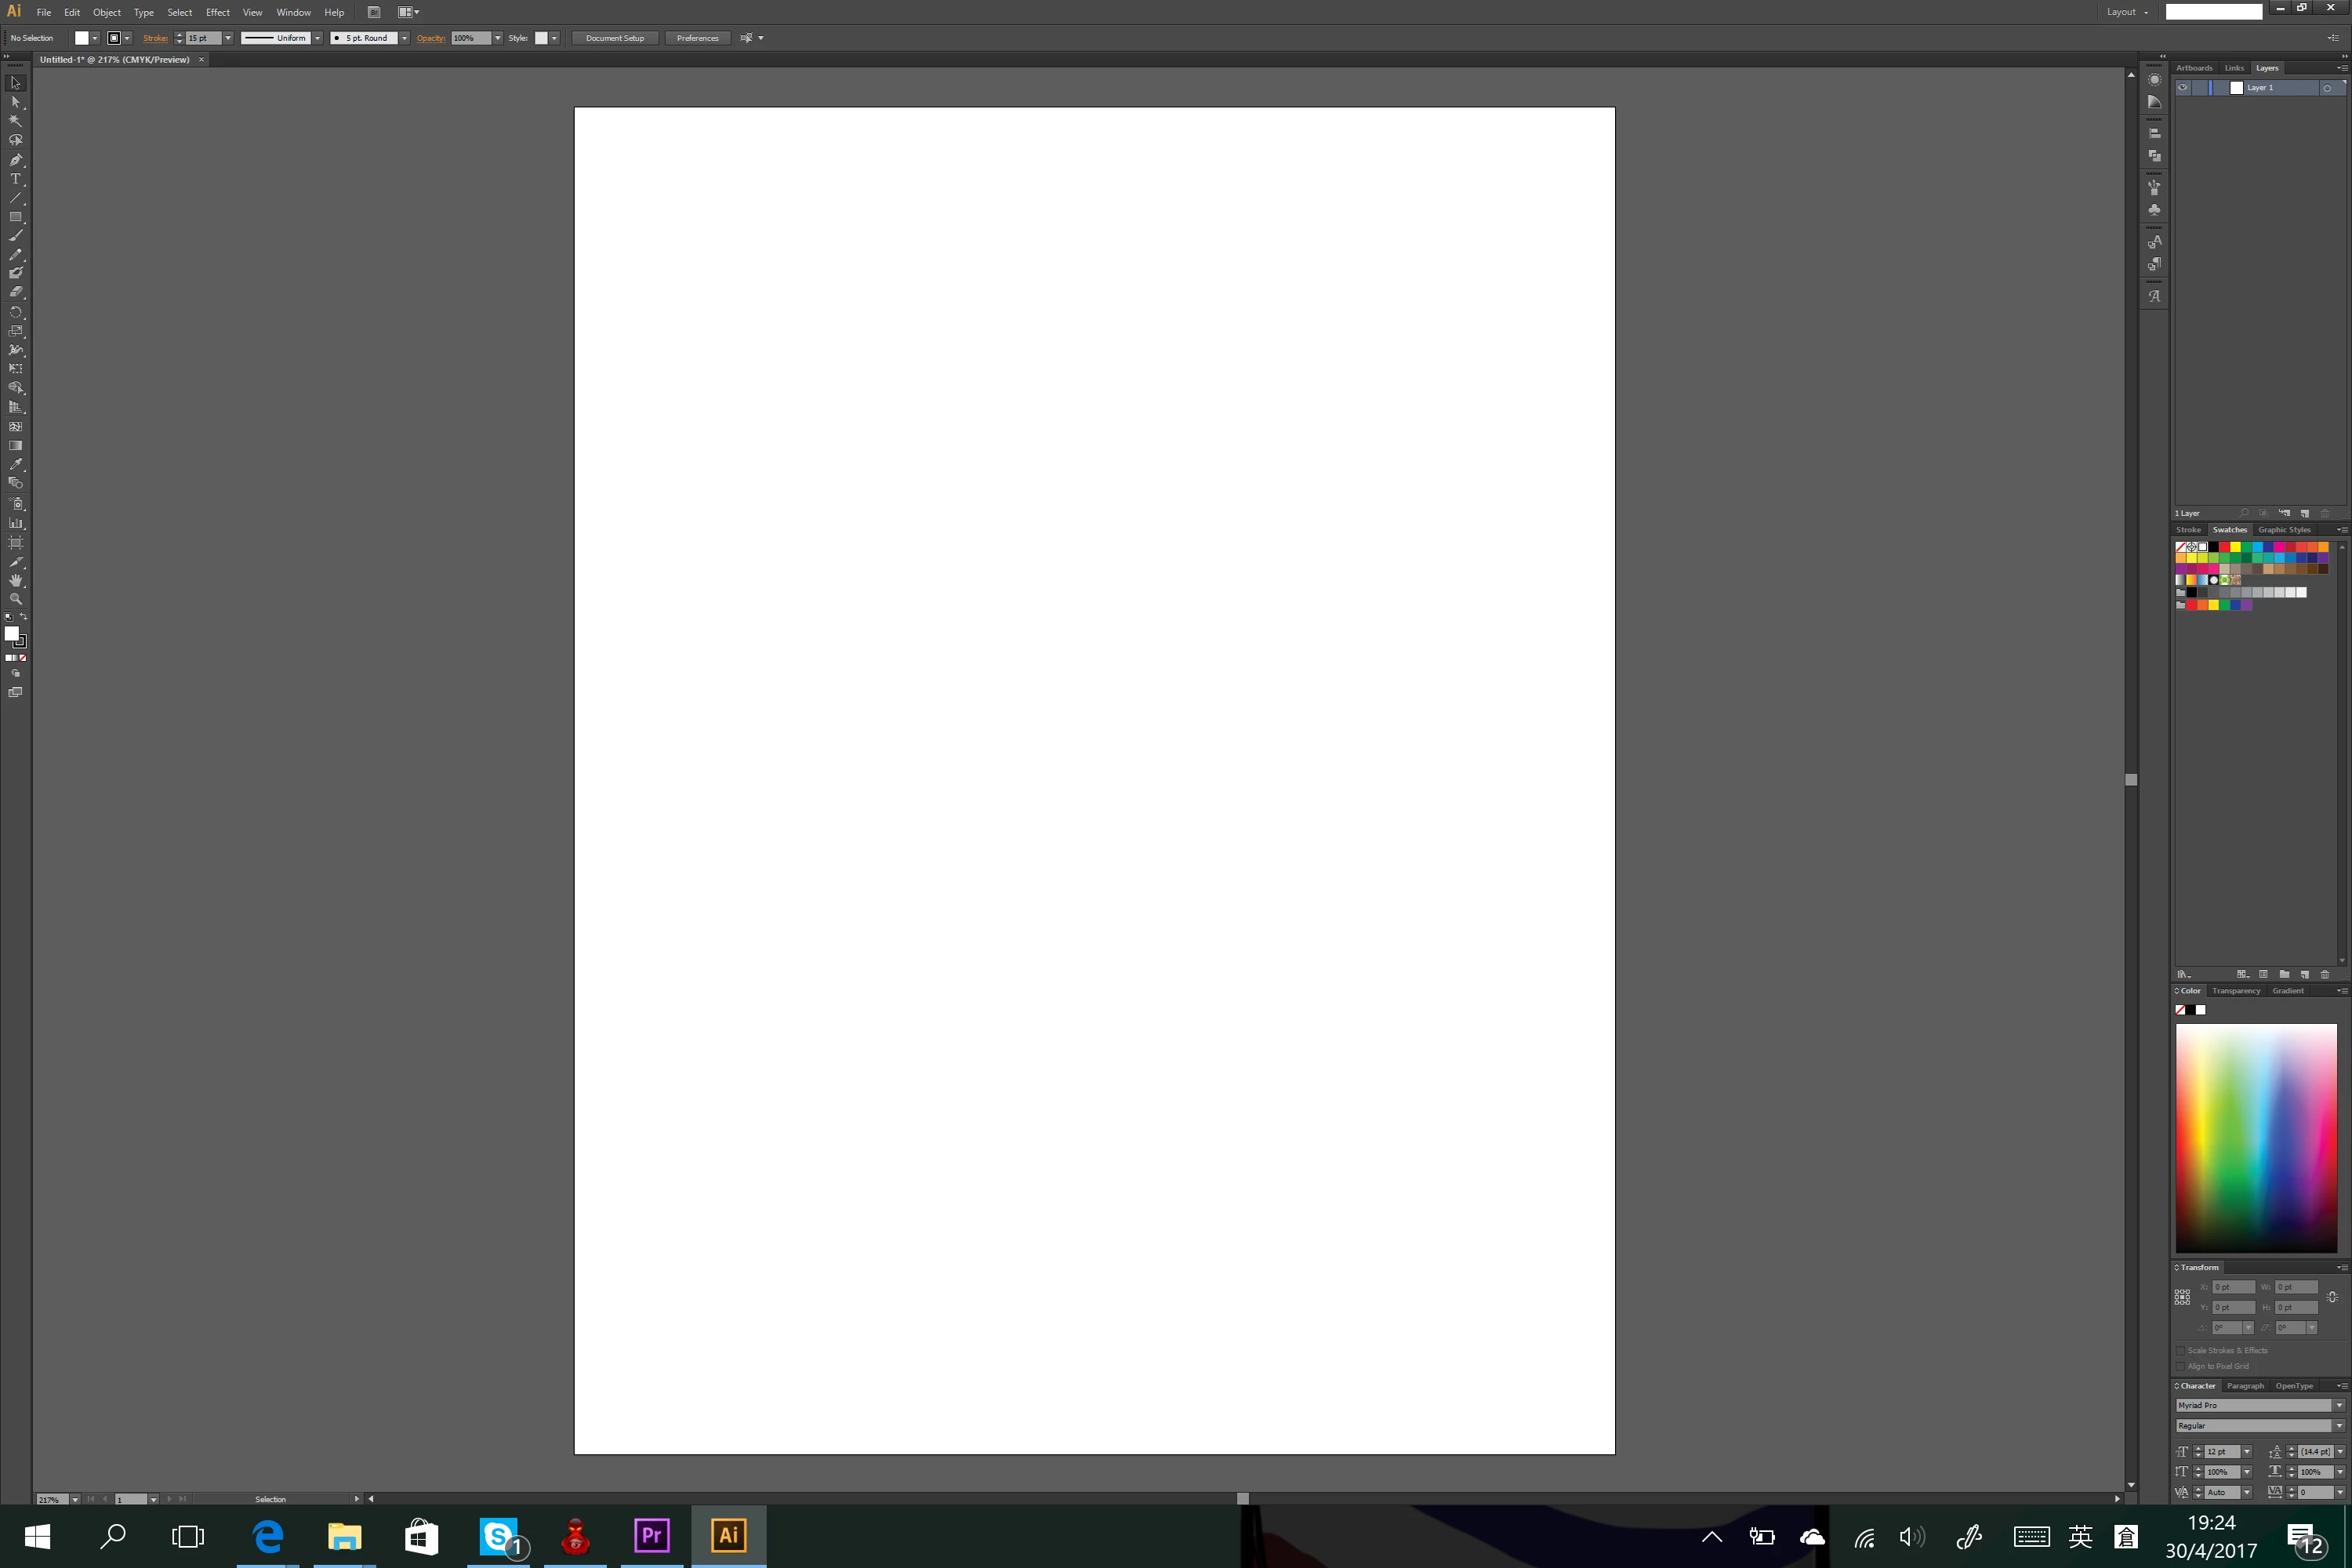The width and height of the screenshot is (2352, 1568).
Task: Open Premiere Pro from the taskbar
Action: pos(651,1535)
